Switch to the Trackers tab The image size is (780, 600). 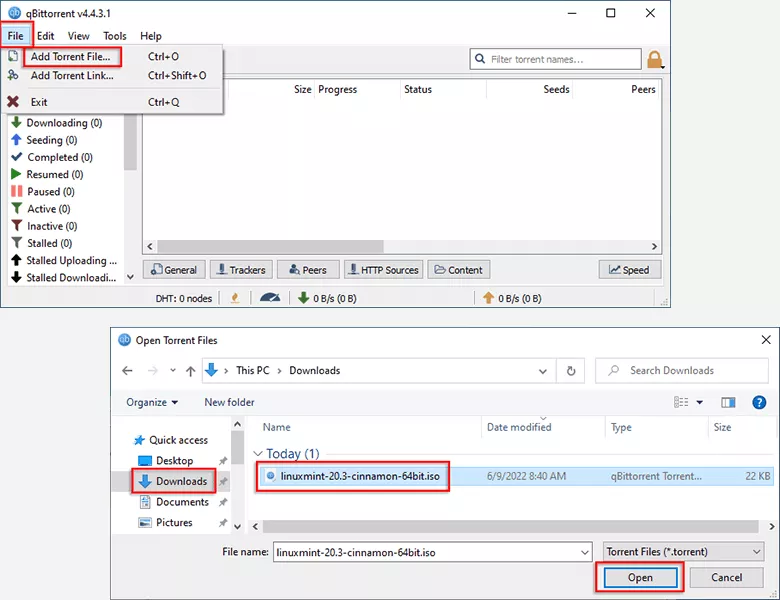pos(241,270)
